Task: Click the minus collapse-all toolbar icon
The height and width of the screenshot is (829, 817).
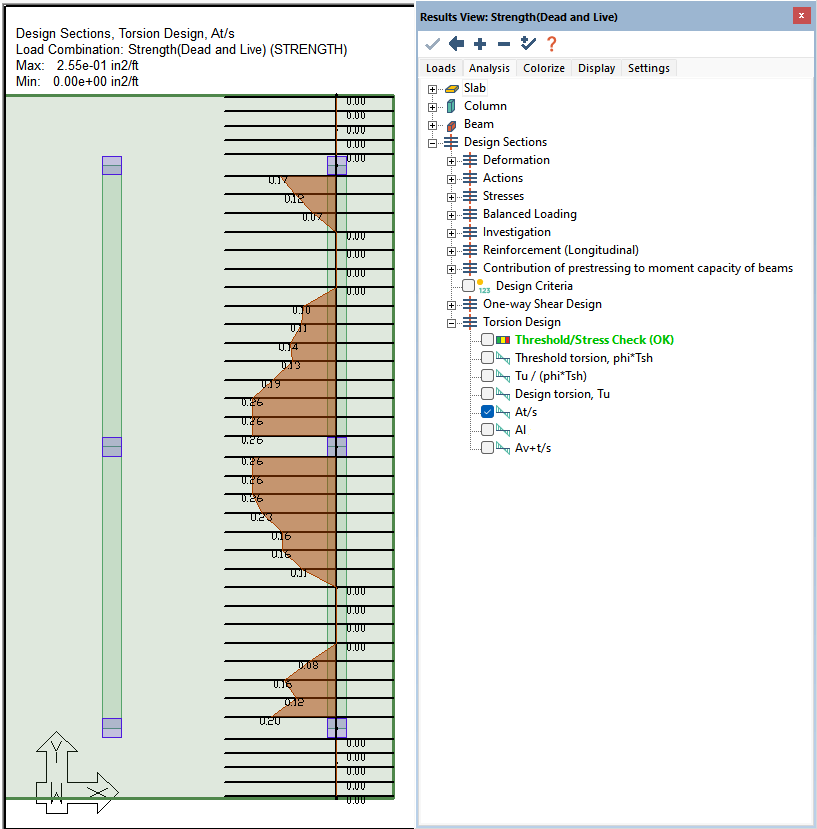Action: pyautogui.click(x=504, y=43)
